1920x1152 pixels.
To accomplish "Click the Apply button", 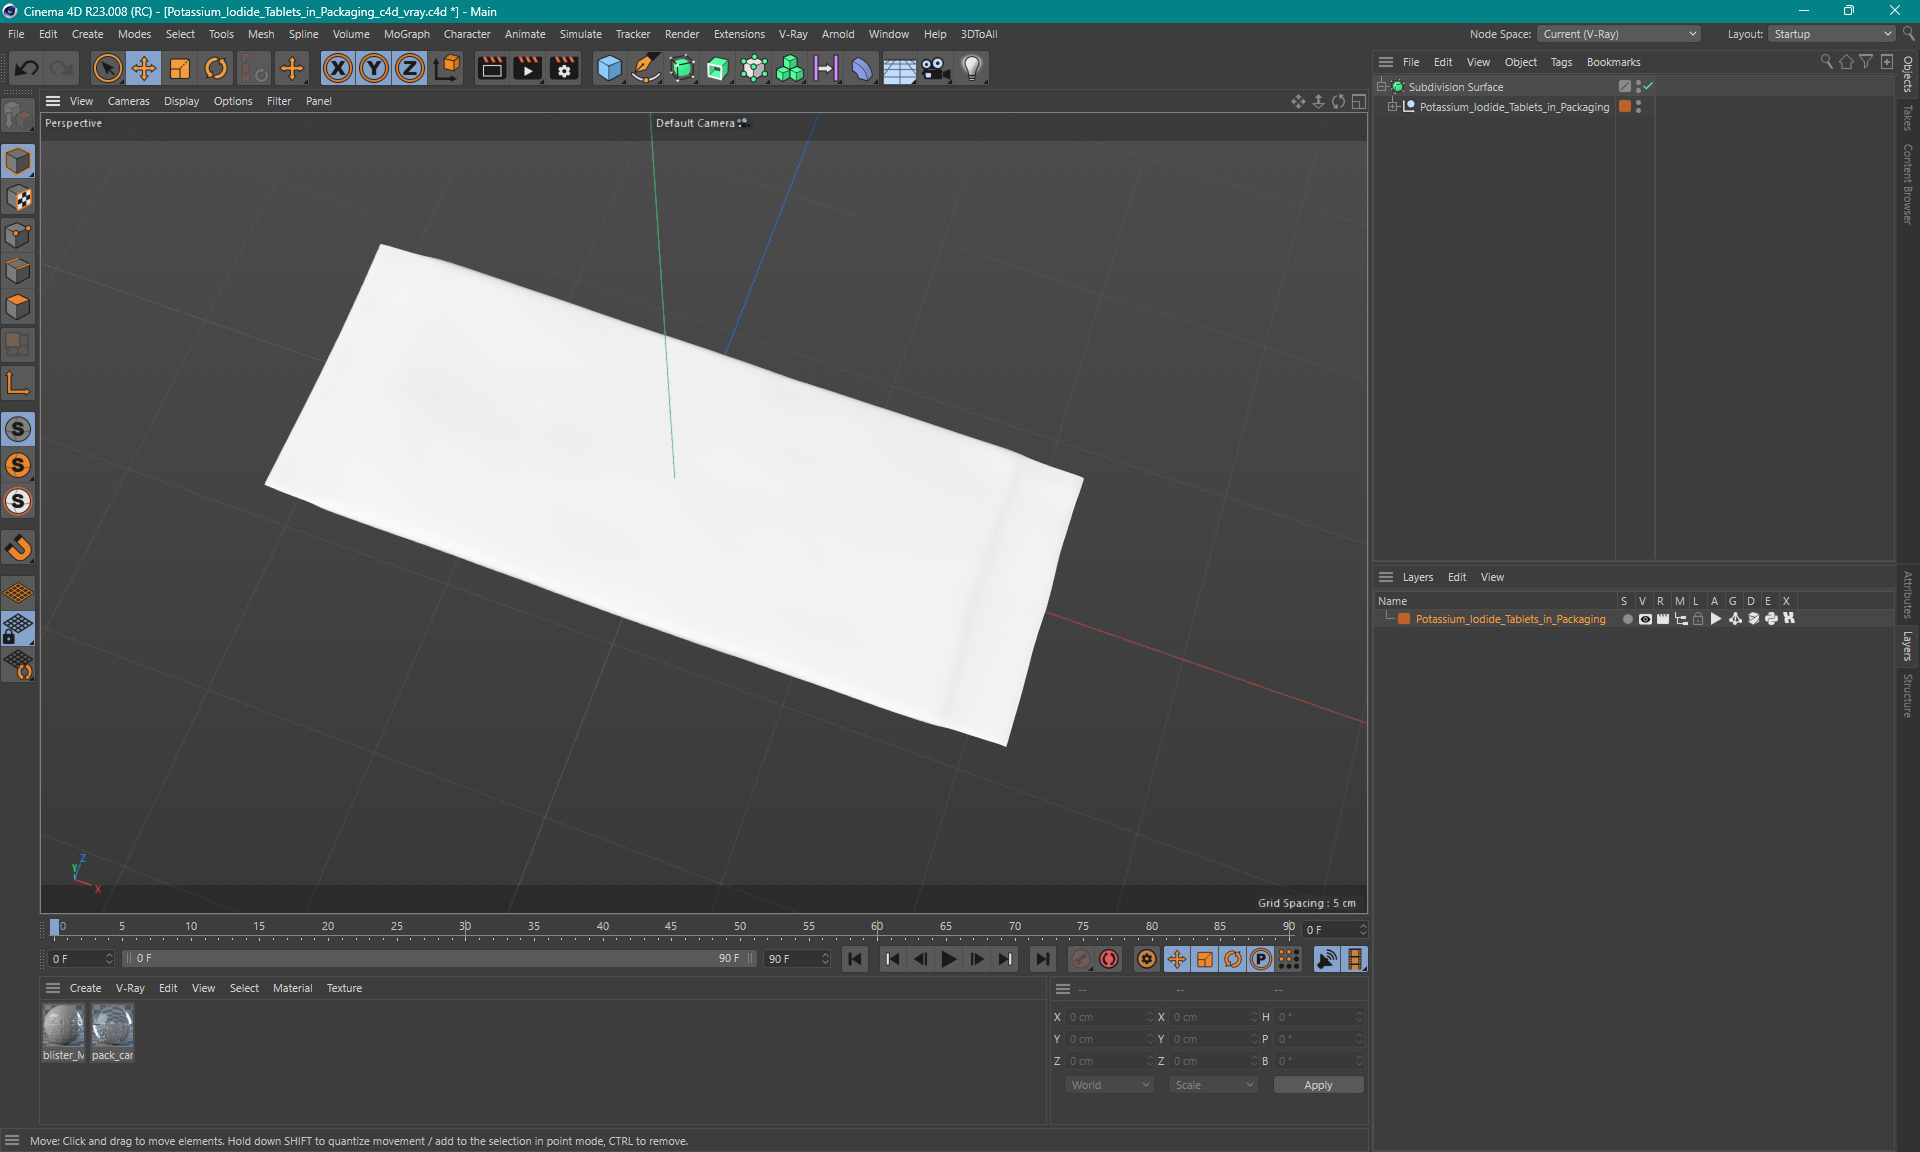I will 1318,1085.
